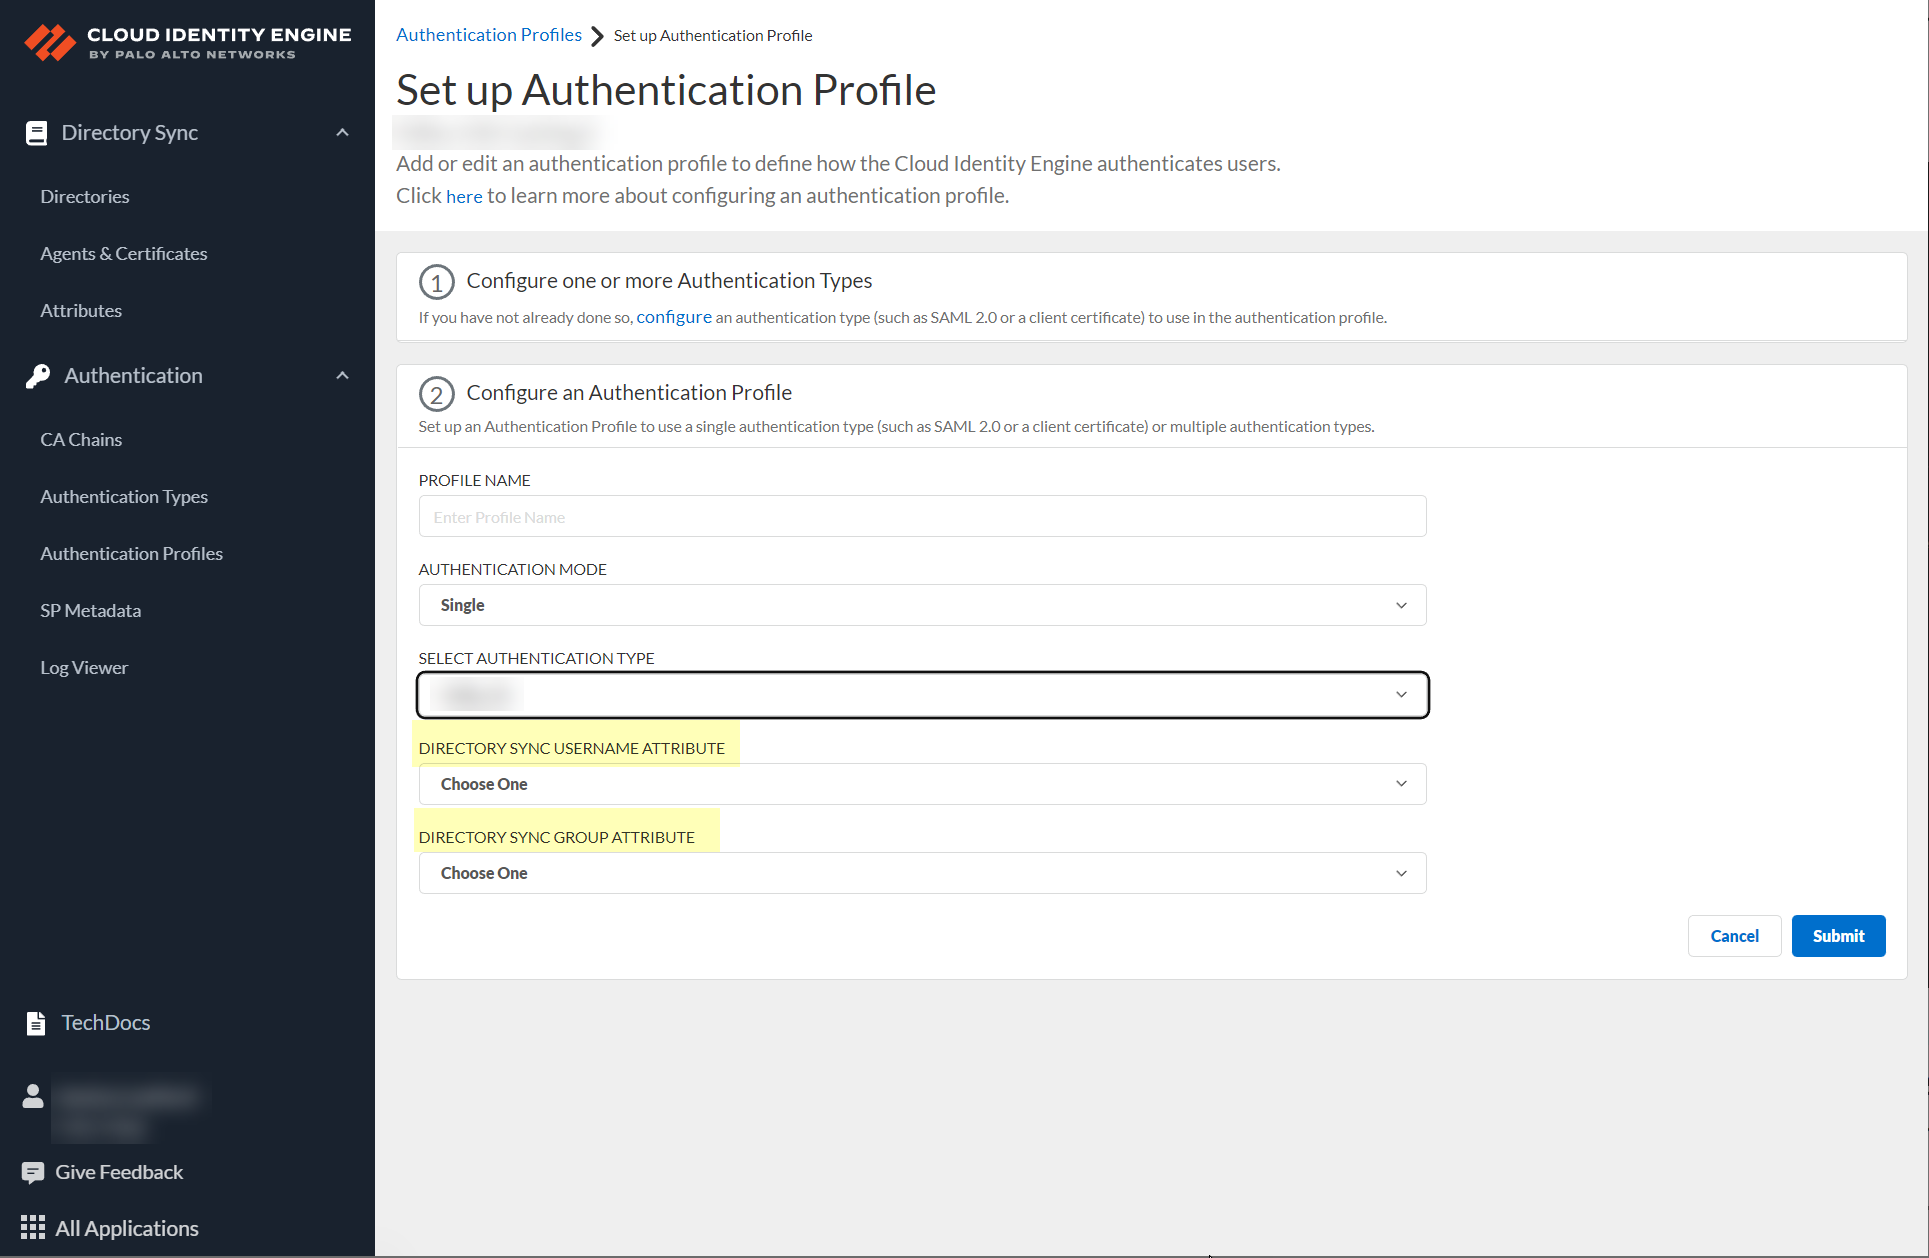Open Log Viewer from the sidebar
Screen dimensions: 1929x1258
click(84, 667)
